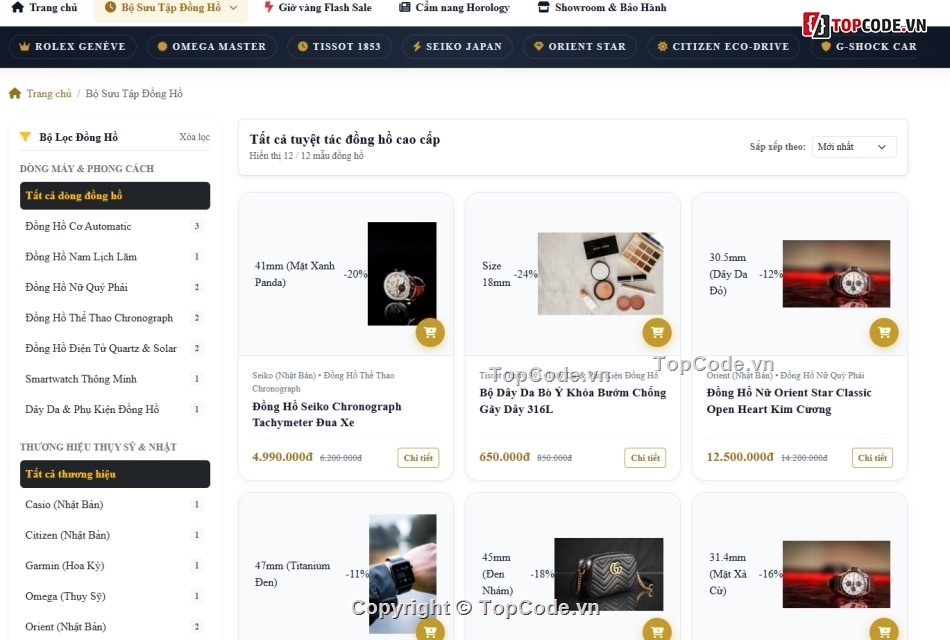Image resolution: width=950 pixels, height=640 pixels.
Task: Click the gem icon on Orient Star pill
Action: point(538,47)
